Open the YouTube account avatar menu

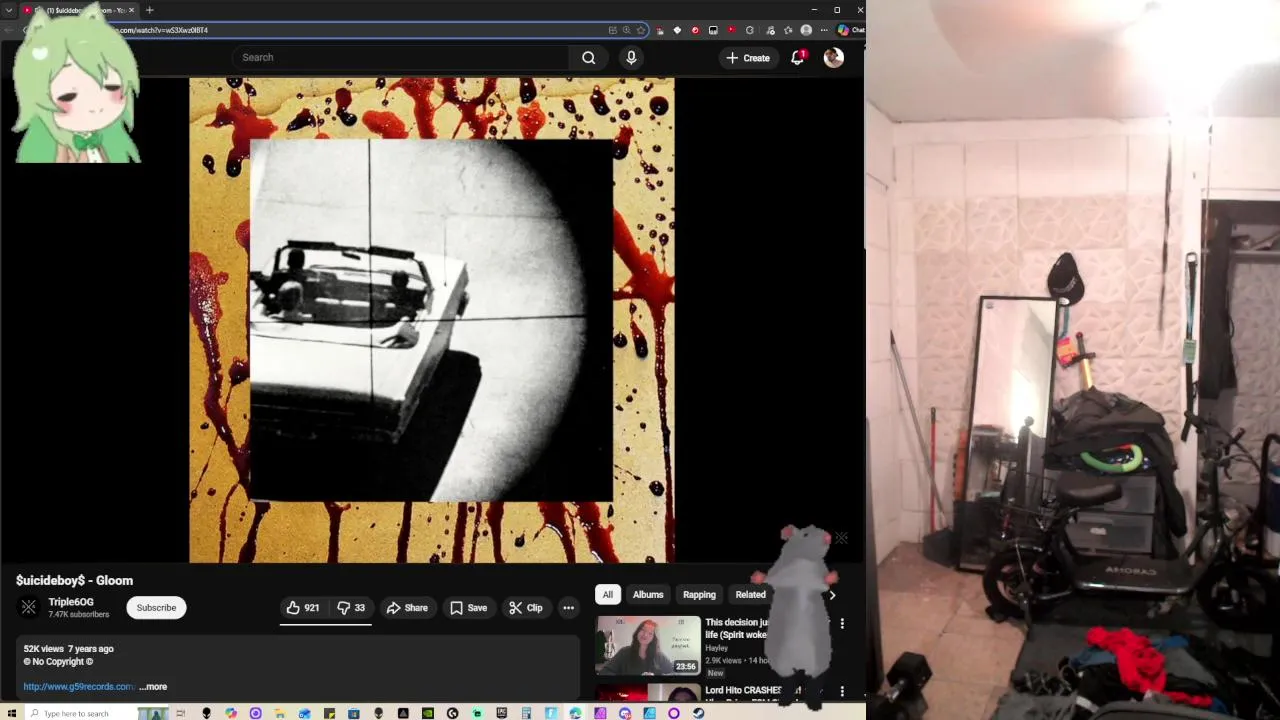pyautogui.click(x=833, y=57)
